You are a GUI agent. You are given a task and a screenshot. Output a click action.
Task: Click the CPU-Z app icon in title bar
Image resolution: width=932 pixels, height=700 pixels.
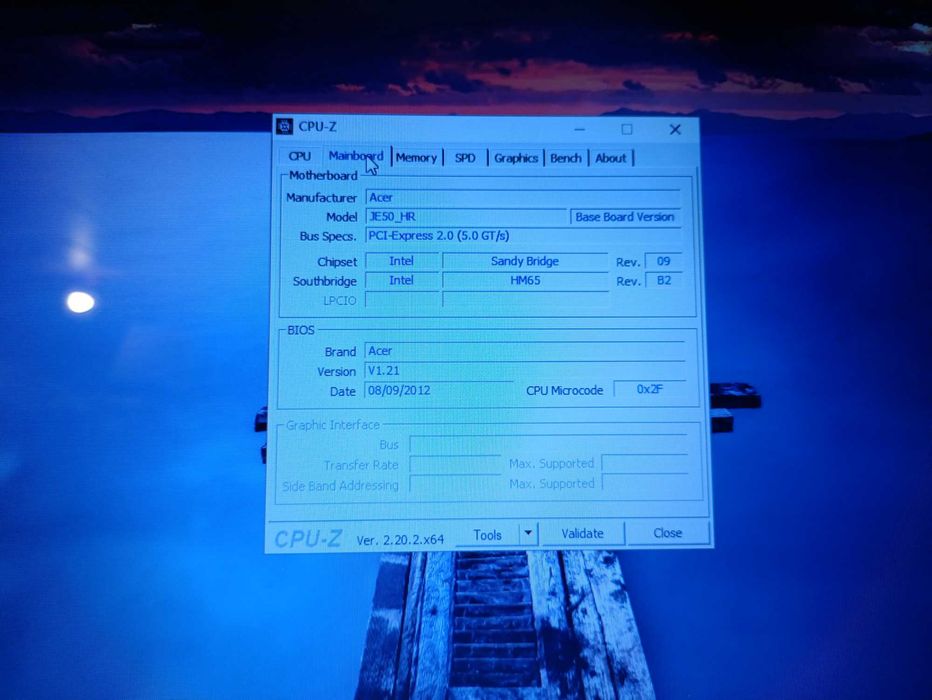coord(285,126)
